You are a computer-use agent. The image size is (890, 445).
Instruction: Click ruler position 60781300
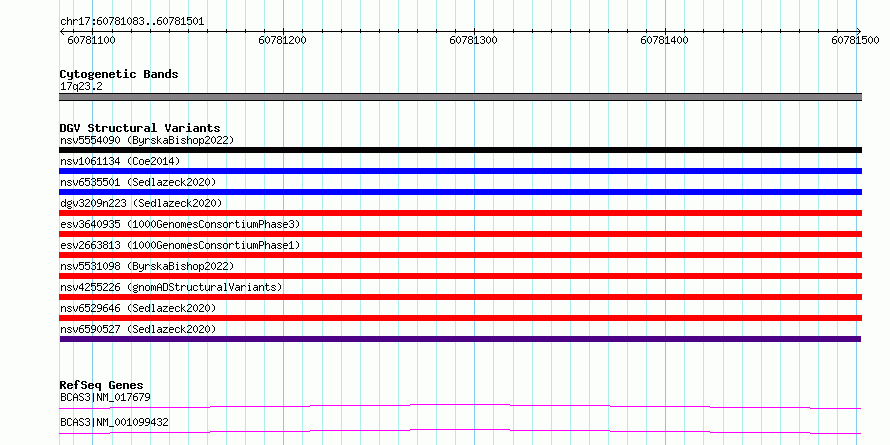(x=473, y=40)
